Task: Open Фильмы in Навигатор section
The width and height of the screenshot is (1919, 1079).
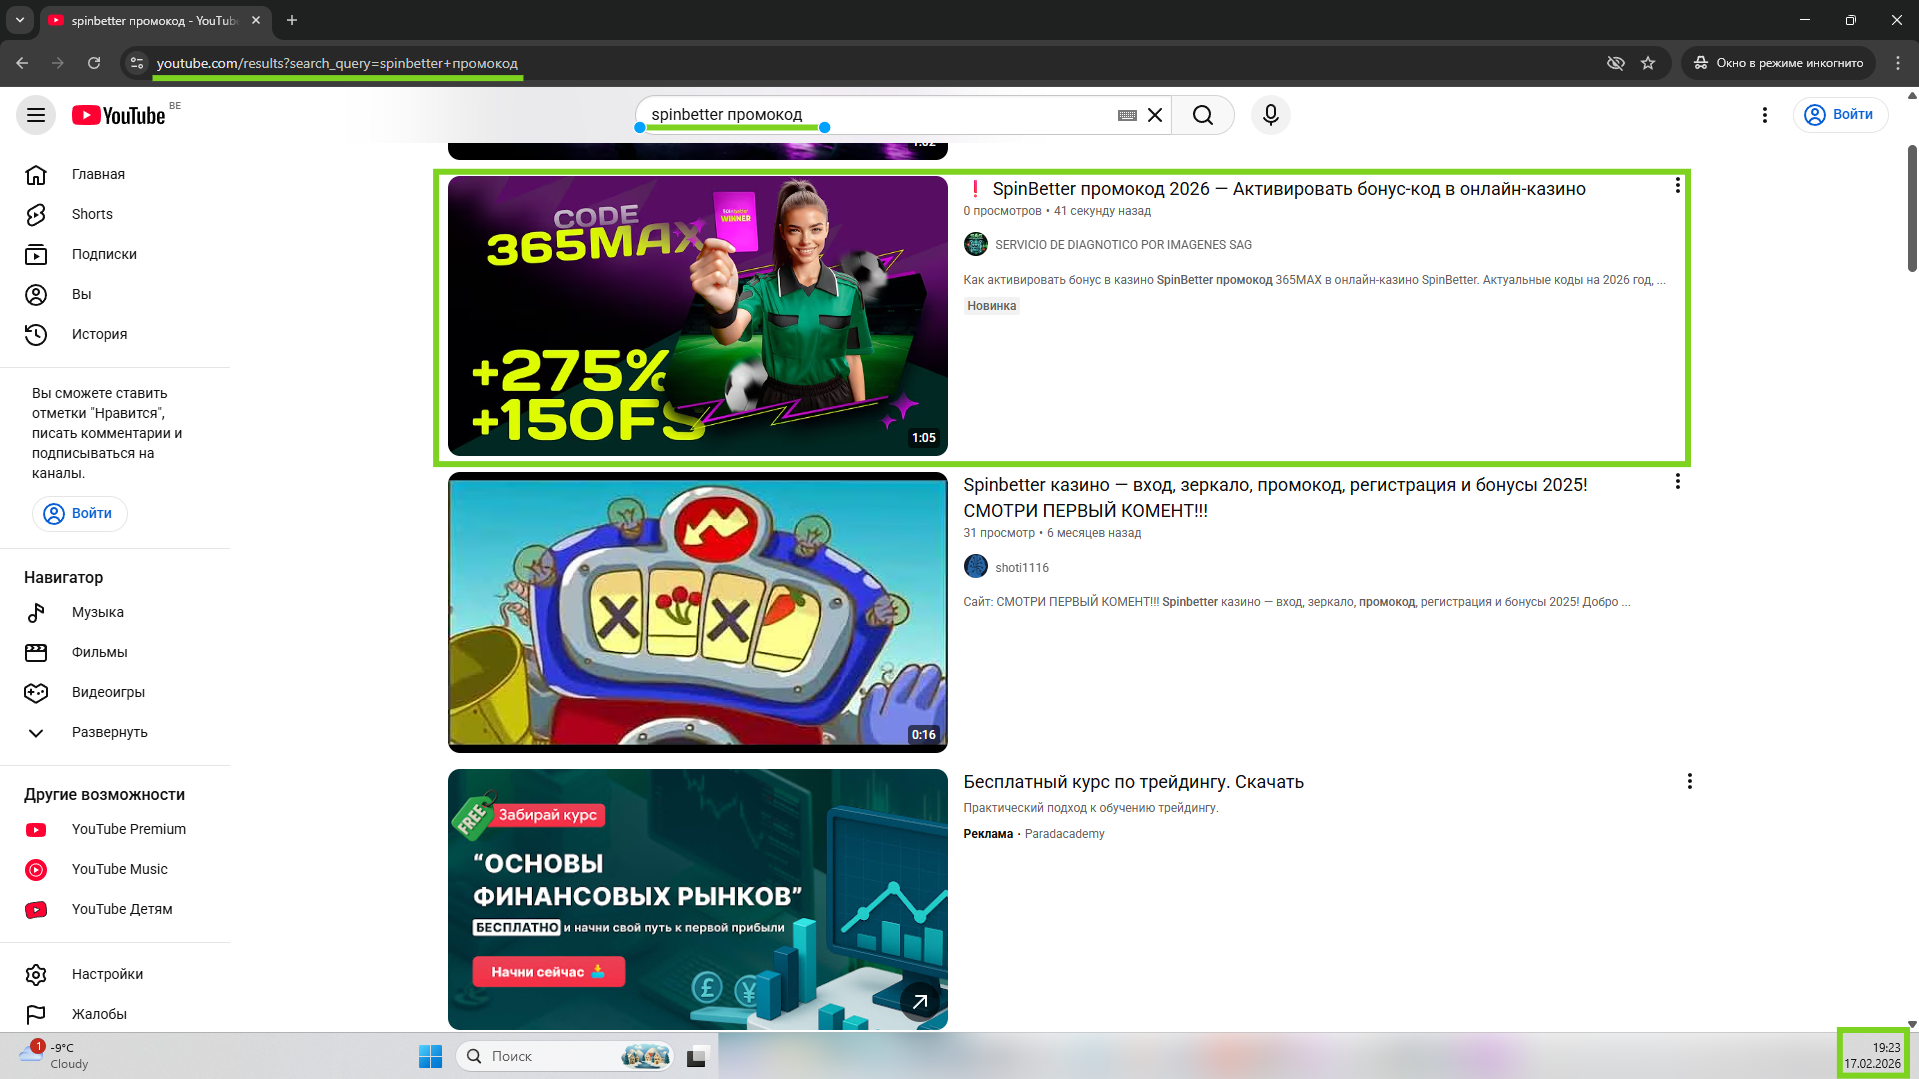Action: 115,652
